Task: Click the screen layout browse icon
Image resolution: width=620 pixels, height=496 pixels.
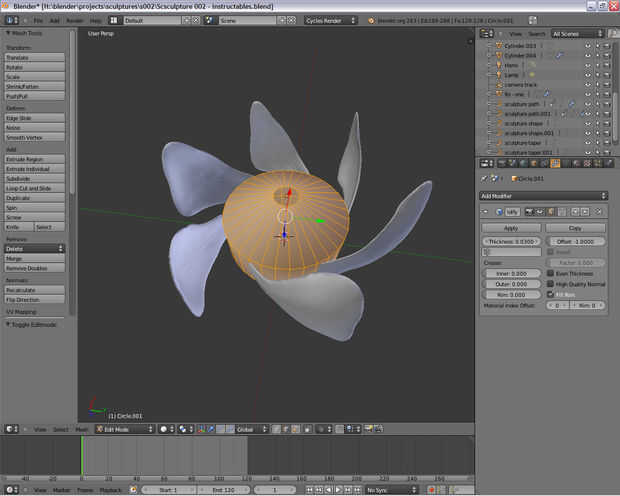Action: click(x=116, y=20)
